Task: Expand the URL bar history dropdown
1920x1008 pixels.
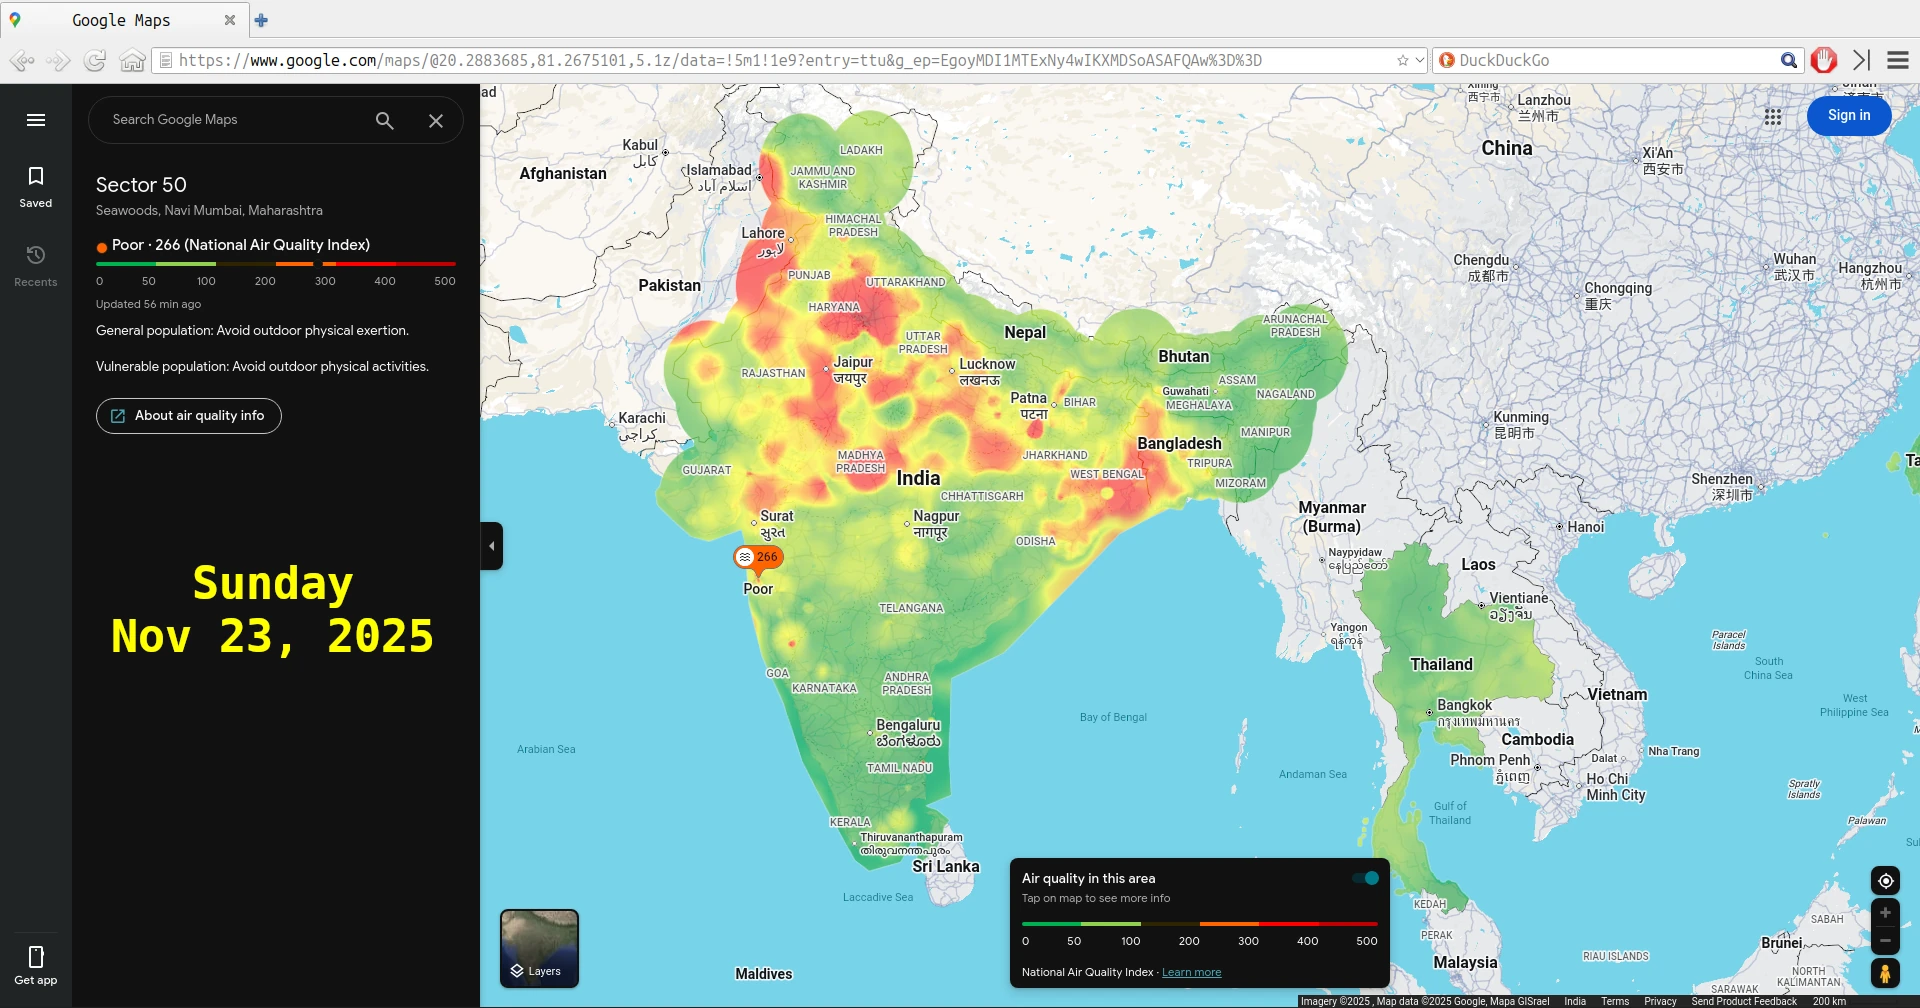Action: pos(1420,60)
